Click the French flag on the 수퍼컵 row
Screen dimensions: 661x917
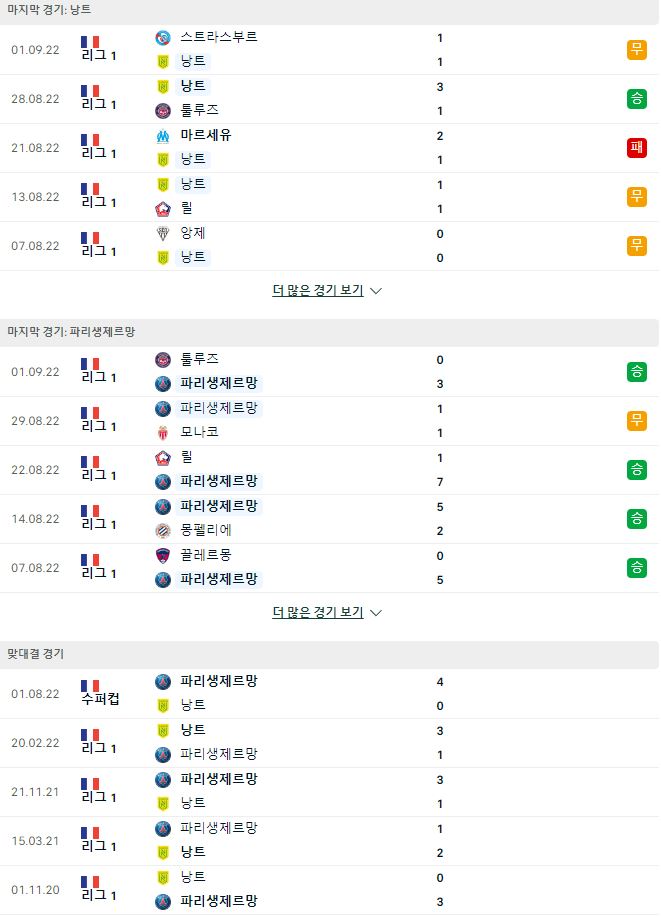point(90,685)
